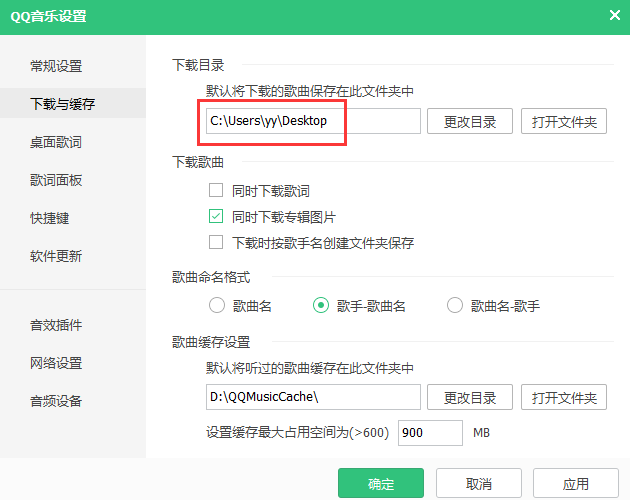Uncheck 同时下载专辑图片 option
630x500 pixels.
pos(215,216)
